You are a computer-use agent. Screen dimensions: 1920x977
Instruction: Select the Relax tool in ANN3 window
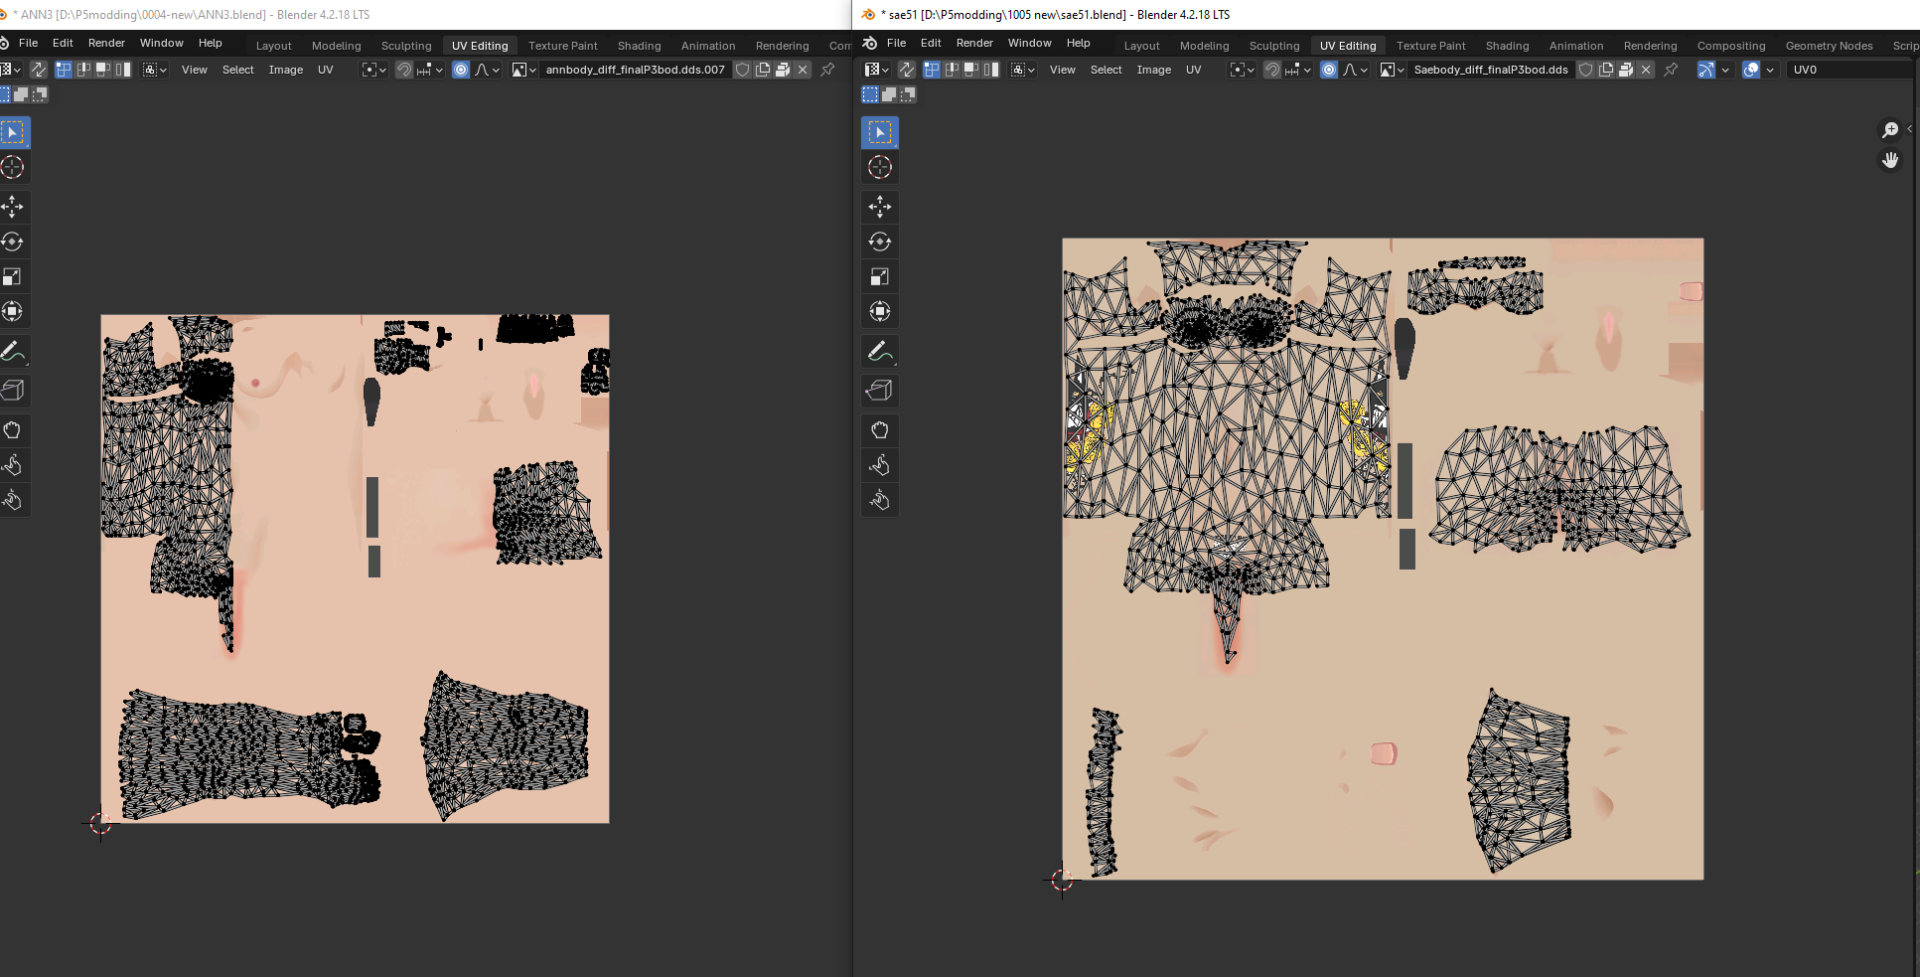coord(13,465)
